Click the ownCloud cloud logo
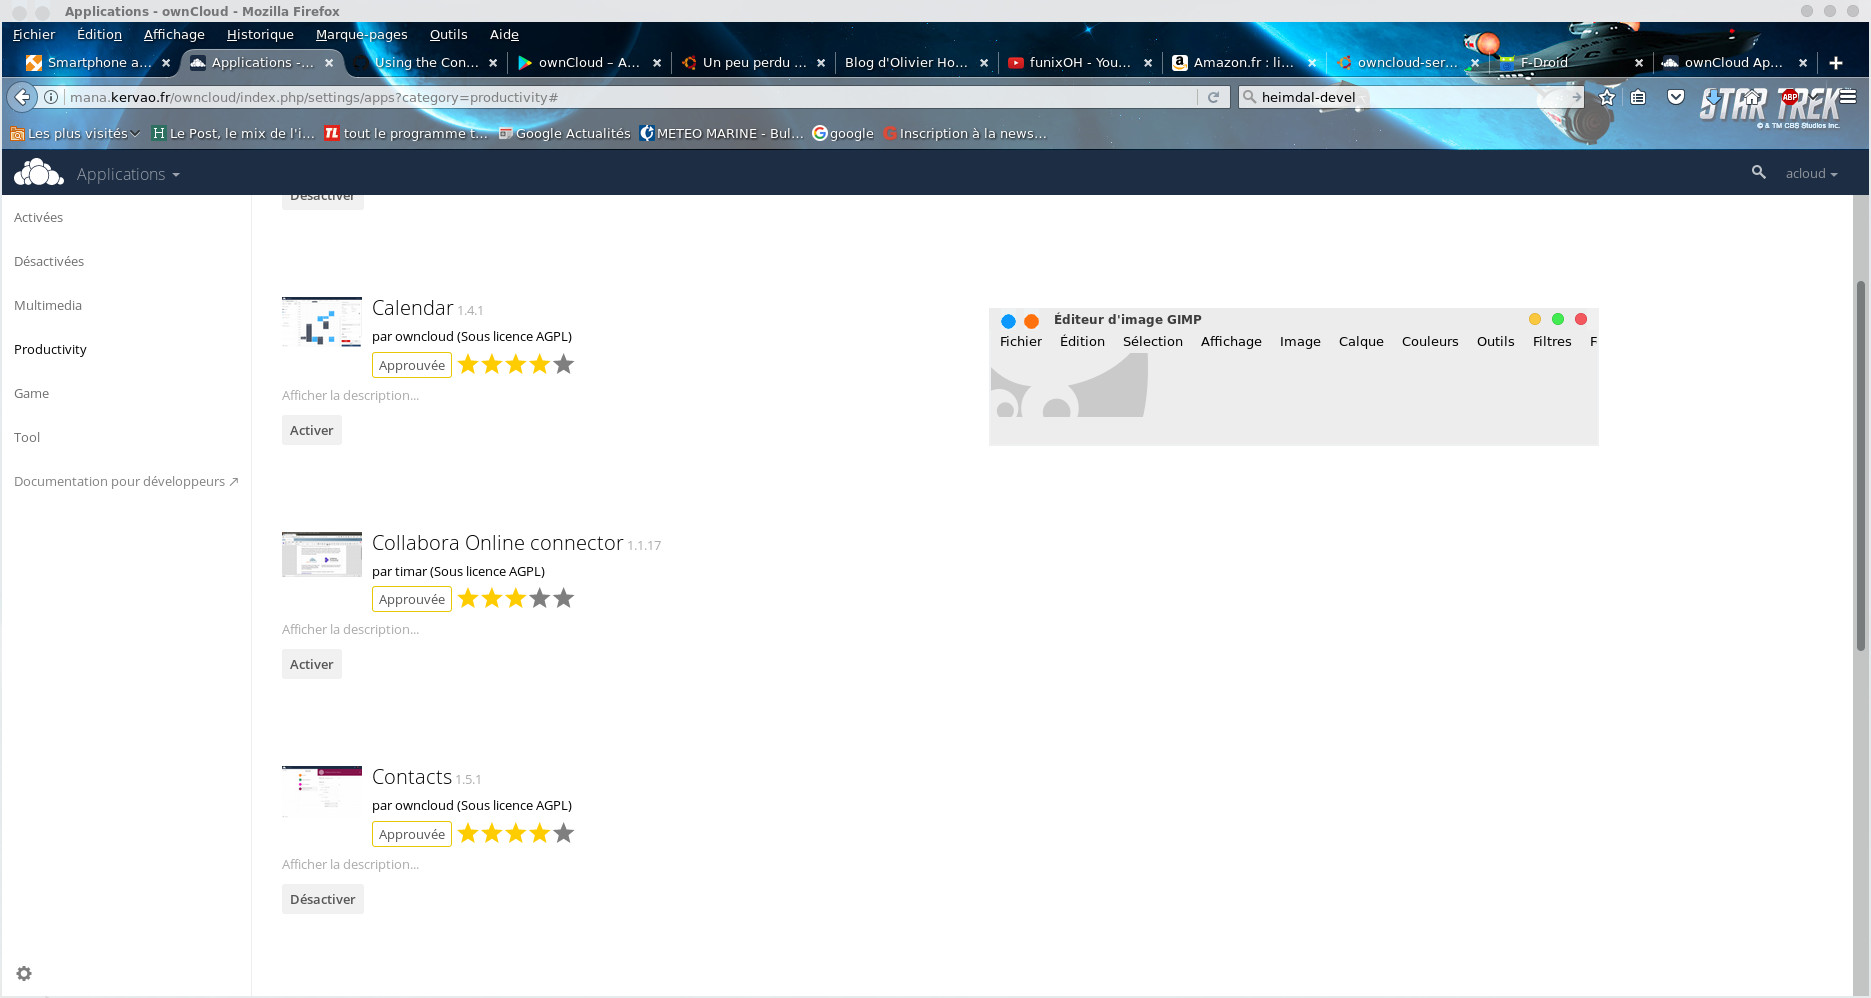The height and width of the screenshot is (998, 1871). pos(38,173)
